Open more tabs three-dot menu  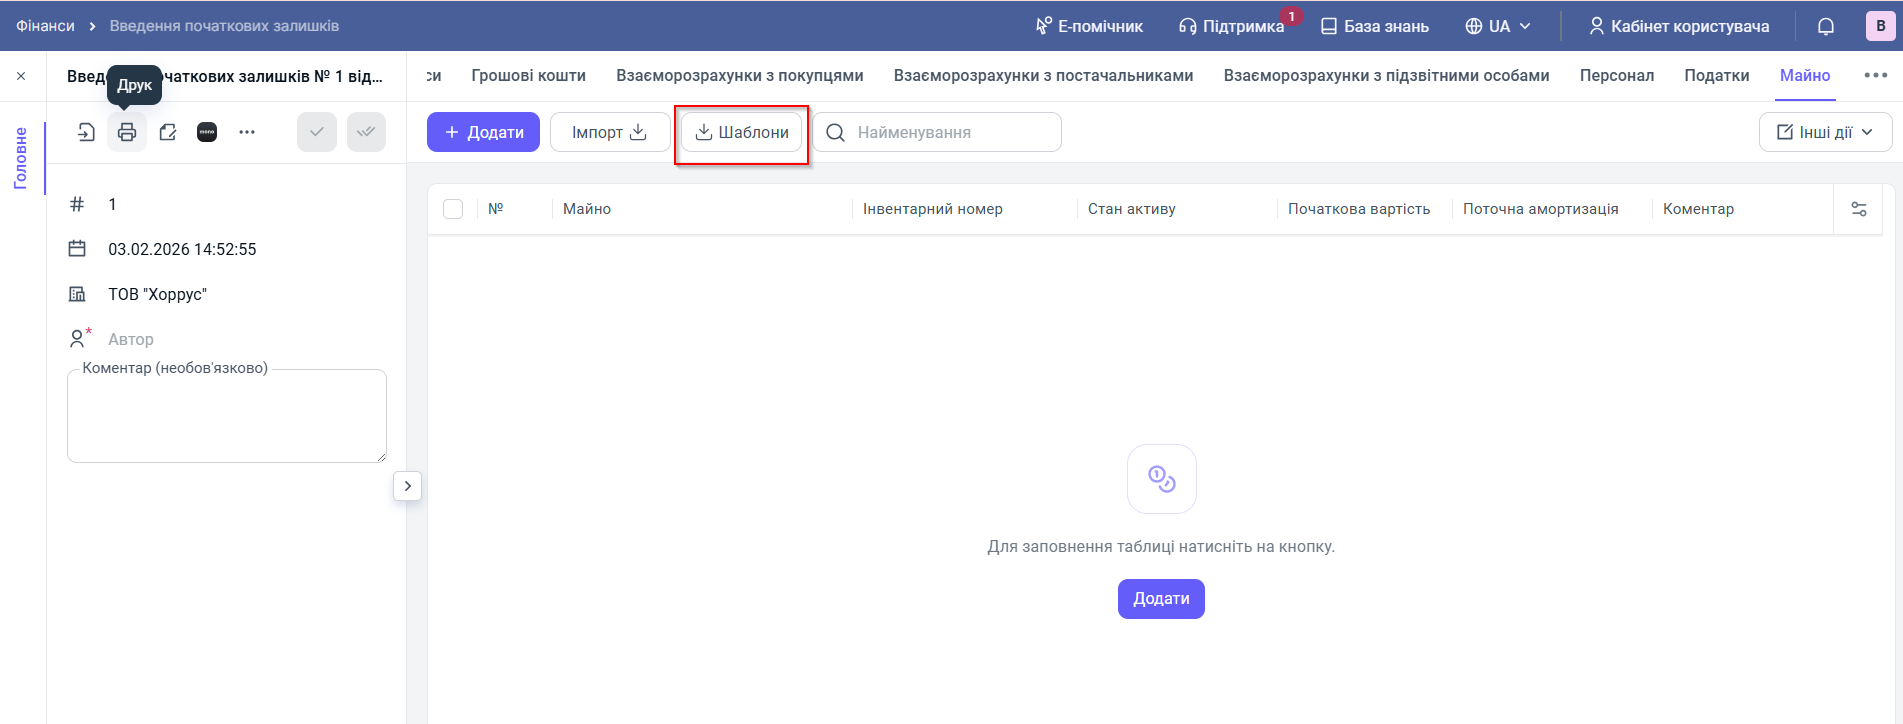(1876, 76)
